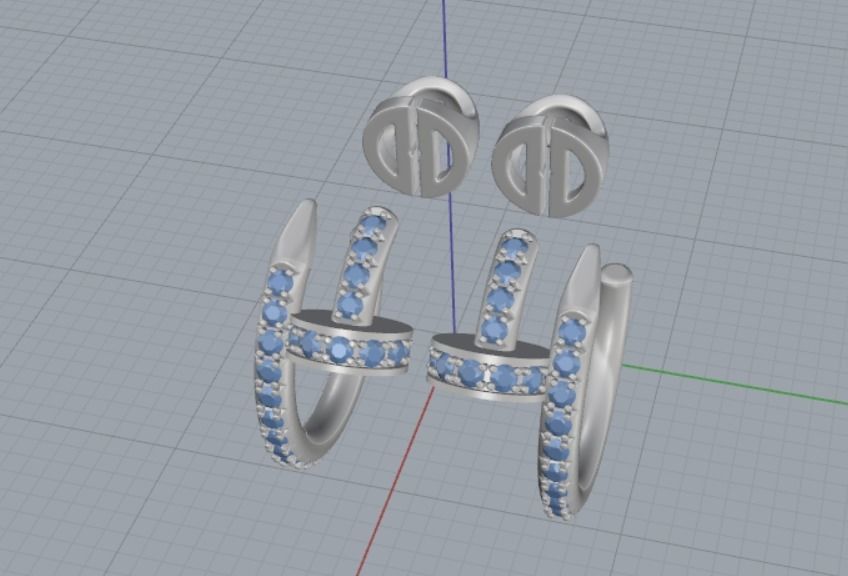Pick the right earring's flat gem-set disc

click(491, 369)
